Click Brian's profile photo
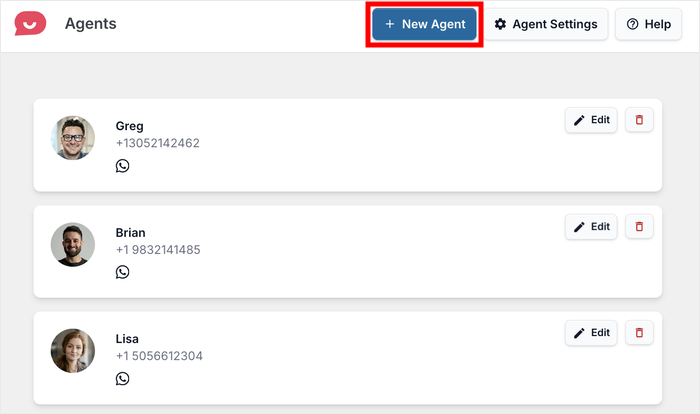 point(73,244)
